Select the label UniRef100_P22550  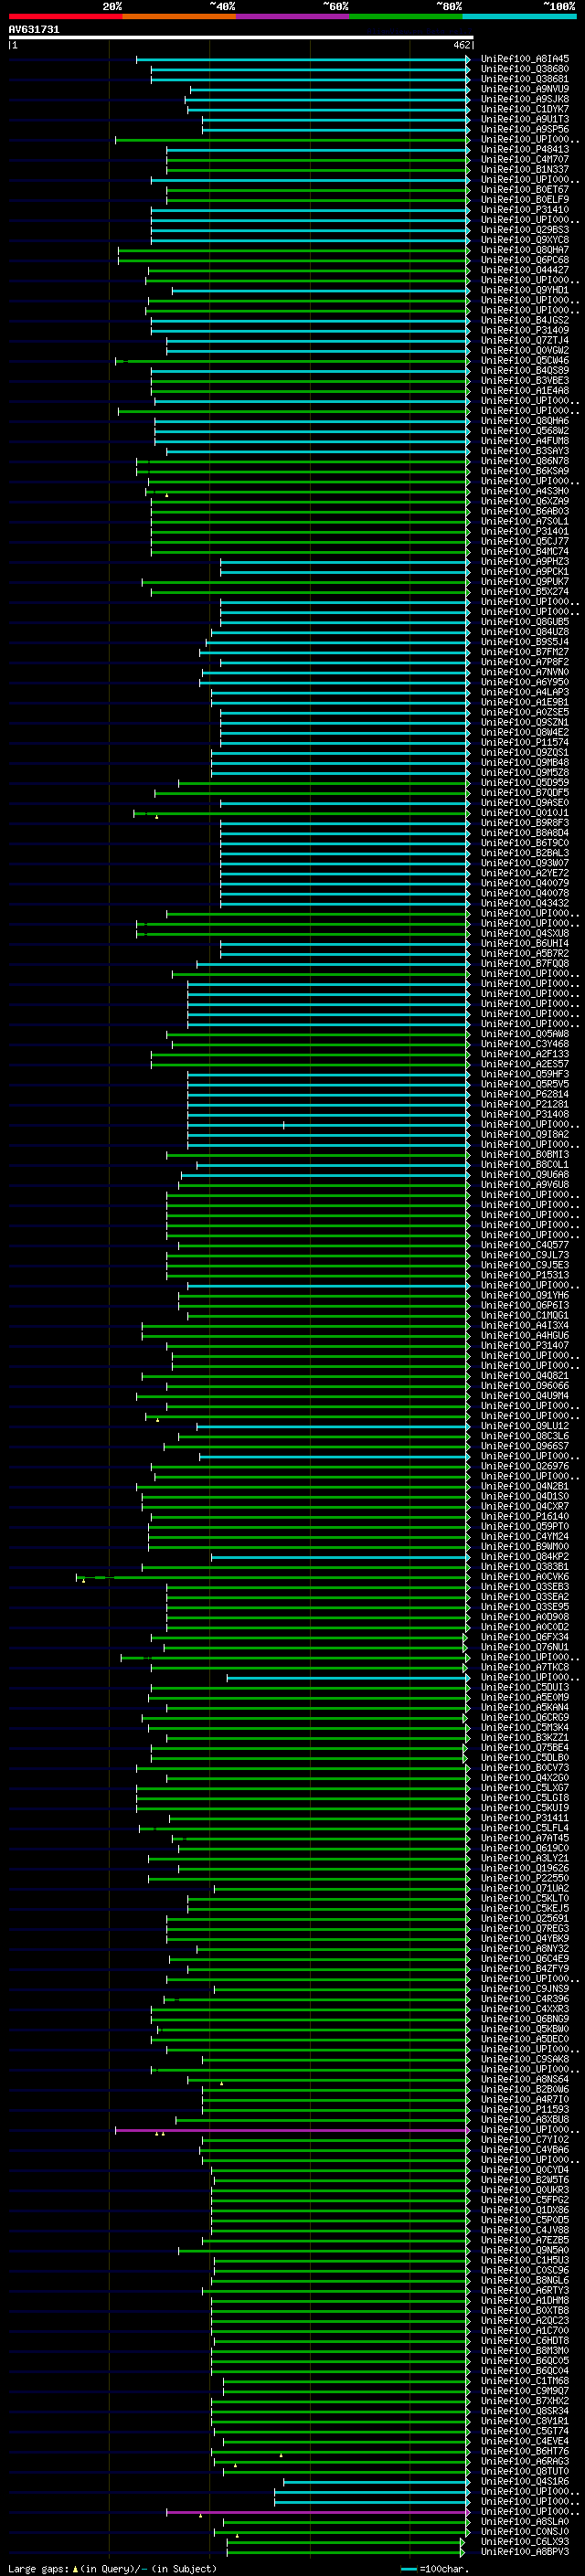pyautogui.click(x=524, y=1878)
